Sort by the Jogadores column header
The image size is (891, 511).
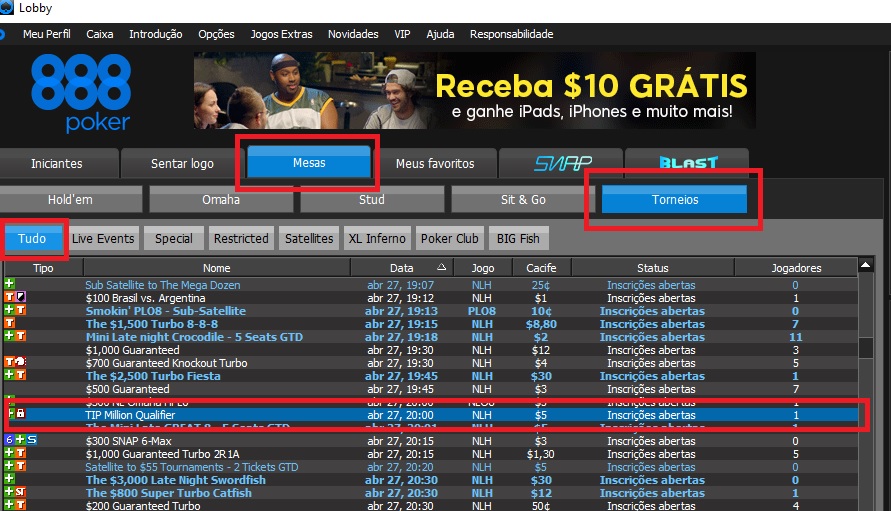(x=796, y=267)
